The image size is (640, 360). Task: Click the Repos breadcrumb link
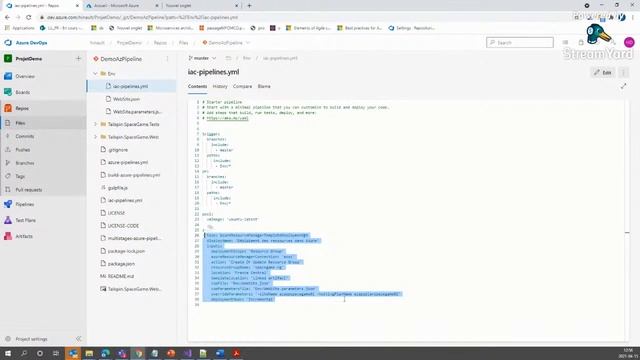point(160,42)
